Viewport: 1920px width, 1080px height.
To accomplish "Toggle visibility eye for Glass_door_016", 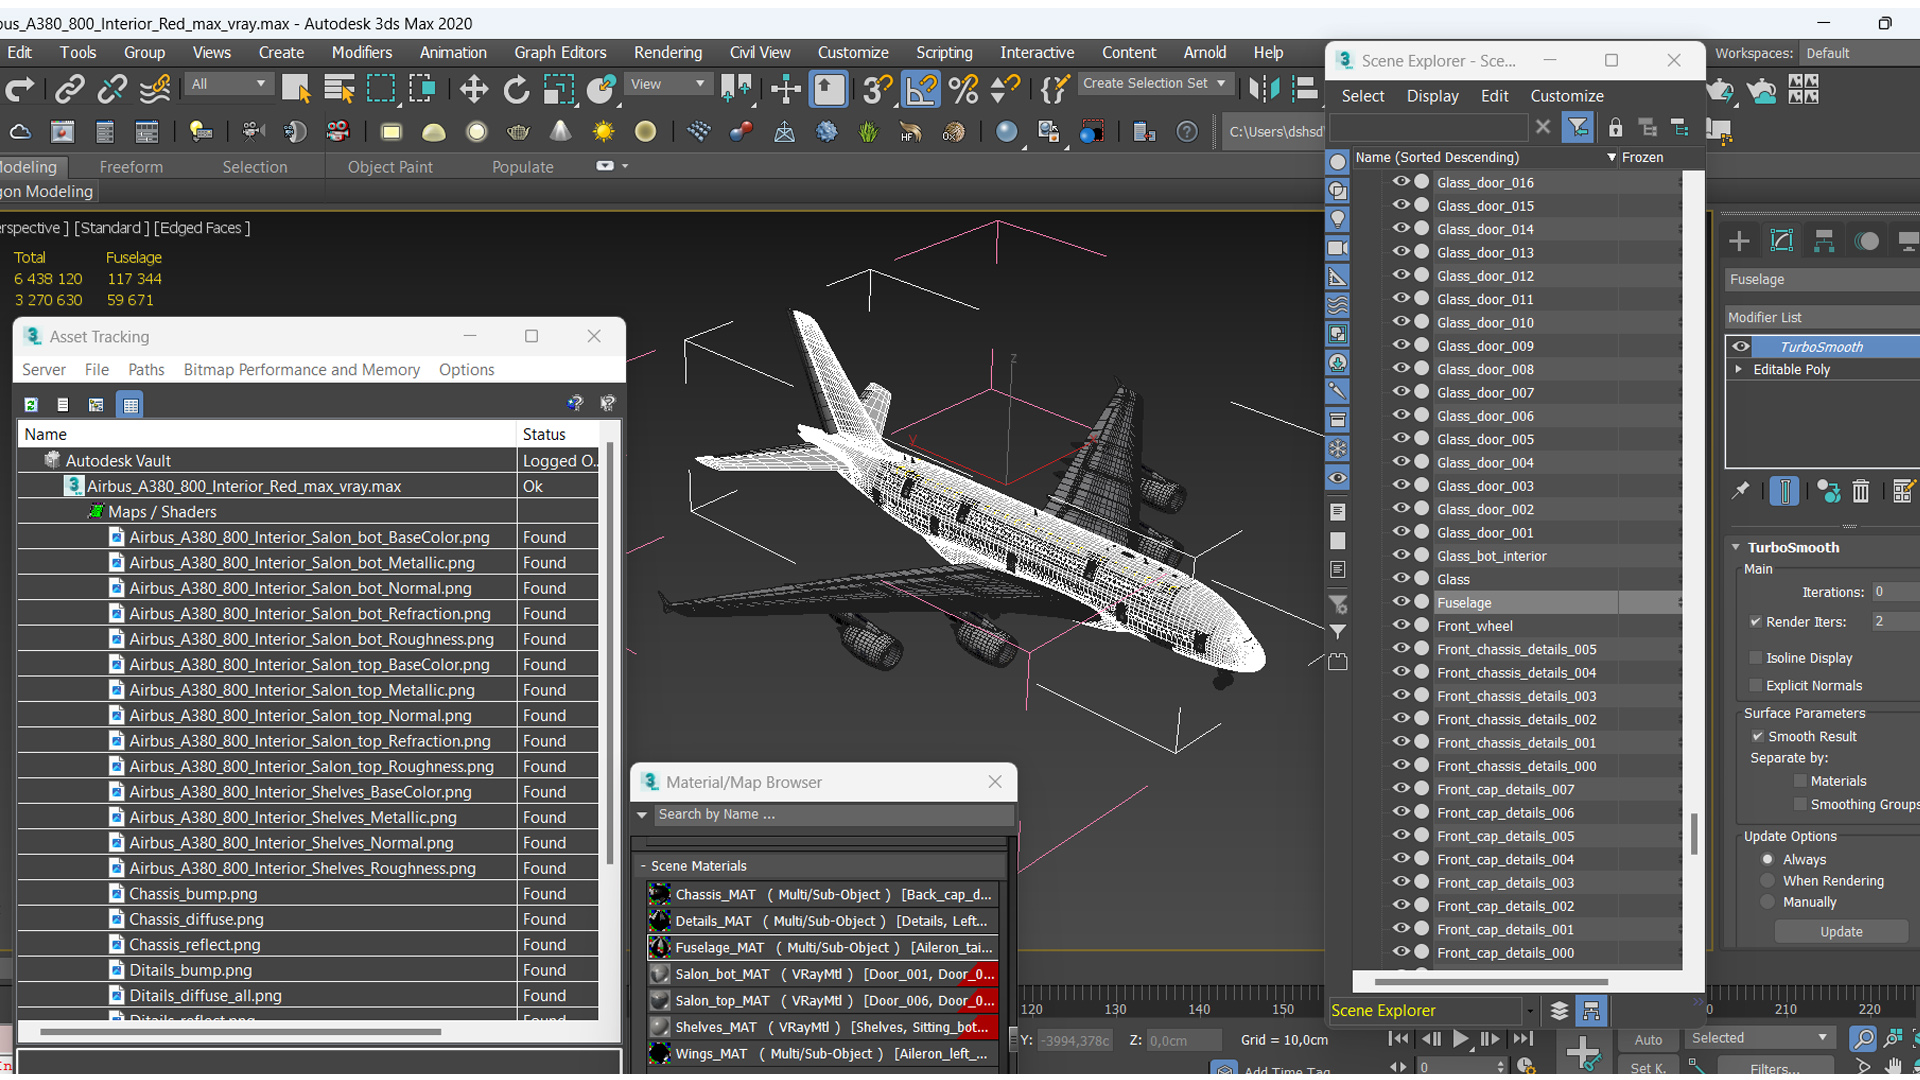I will 1401,182.
